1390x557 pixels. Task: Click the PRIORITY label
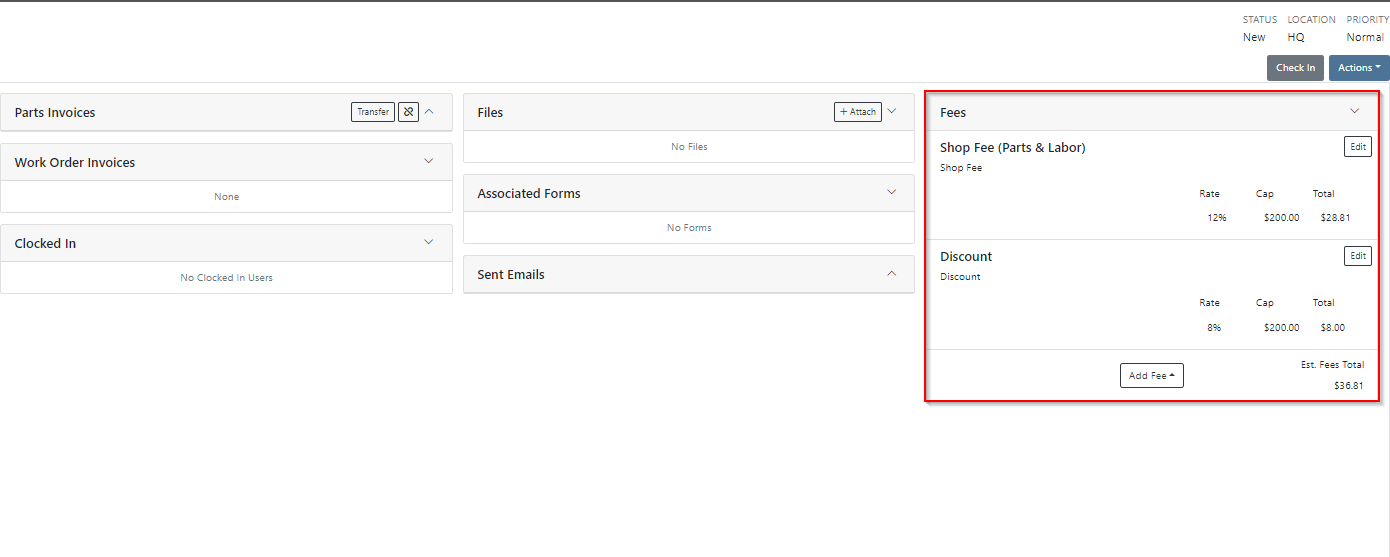click(x=1368, y=20)
